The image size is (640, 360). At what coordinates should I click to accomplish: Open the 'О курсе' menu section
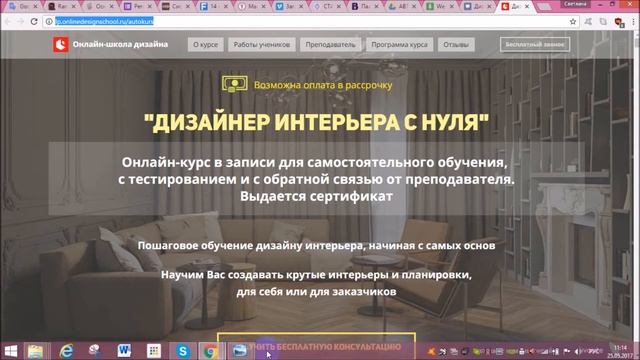[x=206, y=44]
